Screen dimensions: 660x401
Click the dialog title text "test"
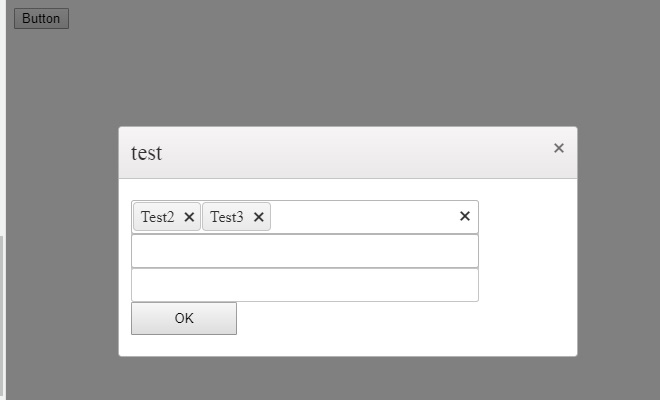click(x=147, y=153)
